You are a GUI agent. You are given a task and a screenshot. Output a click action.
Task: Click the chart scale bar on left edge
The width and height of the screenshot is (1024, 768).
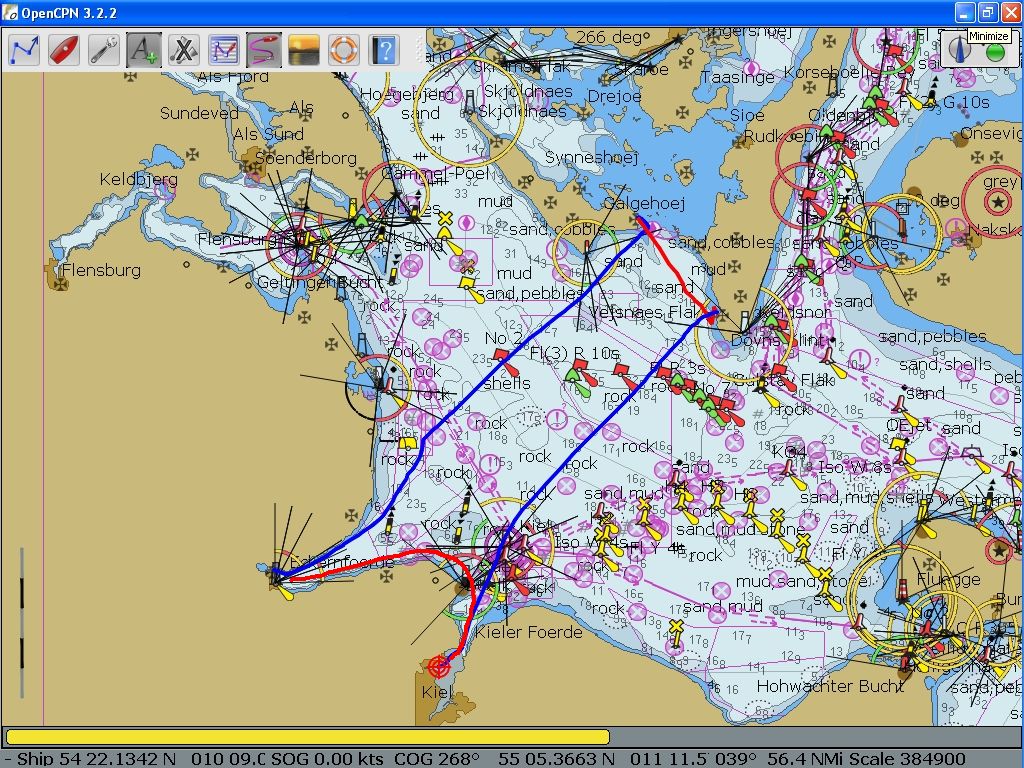click(22, 623)
